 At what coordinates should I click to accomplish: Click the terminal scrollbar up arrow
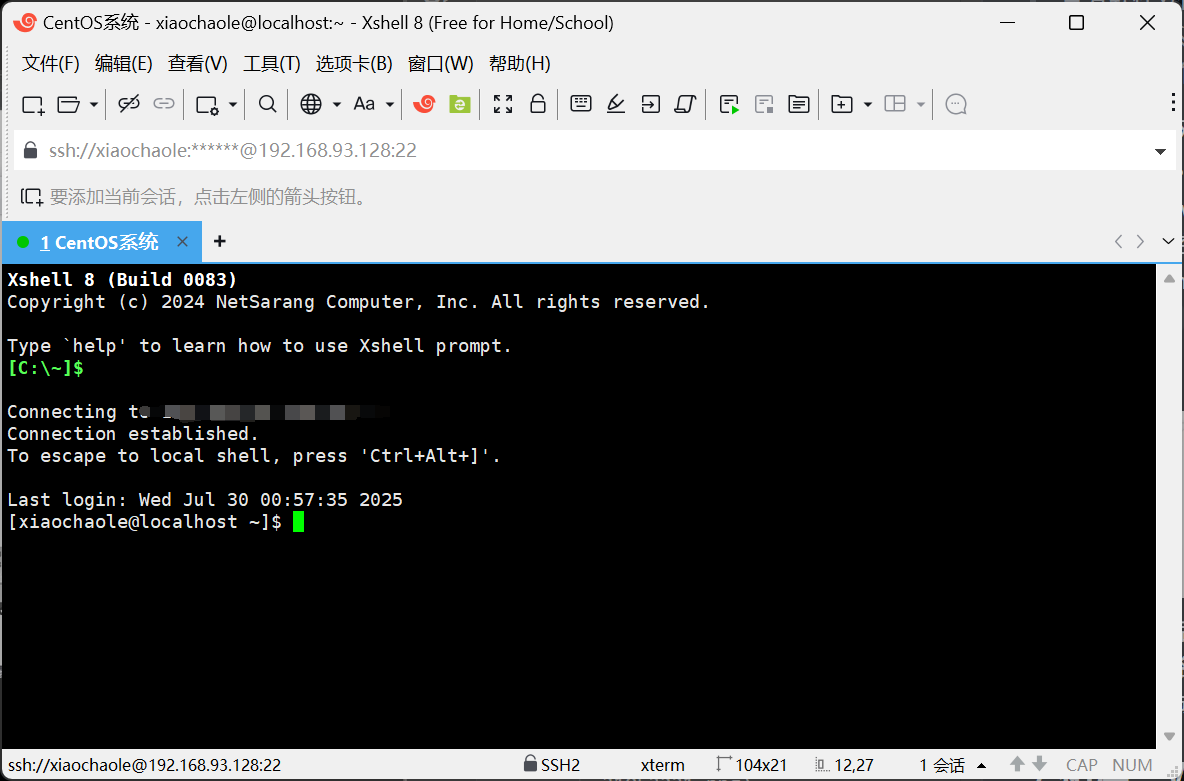click(x=1170, y=279)
